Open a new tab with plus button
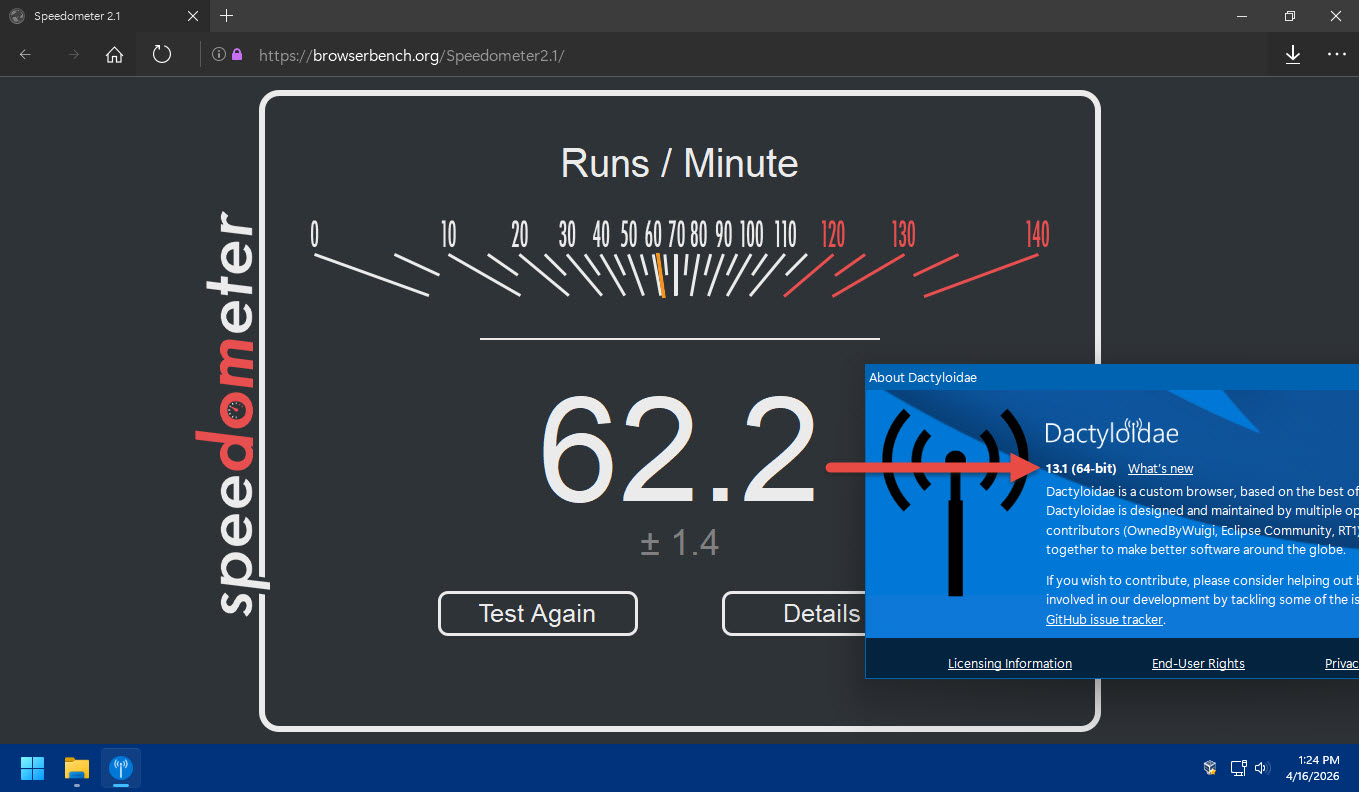This screenshot has width=1359, height=792. click(227, 16)
